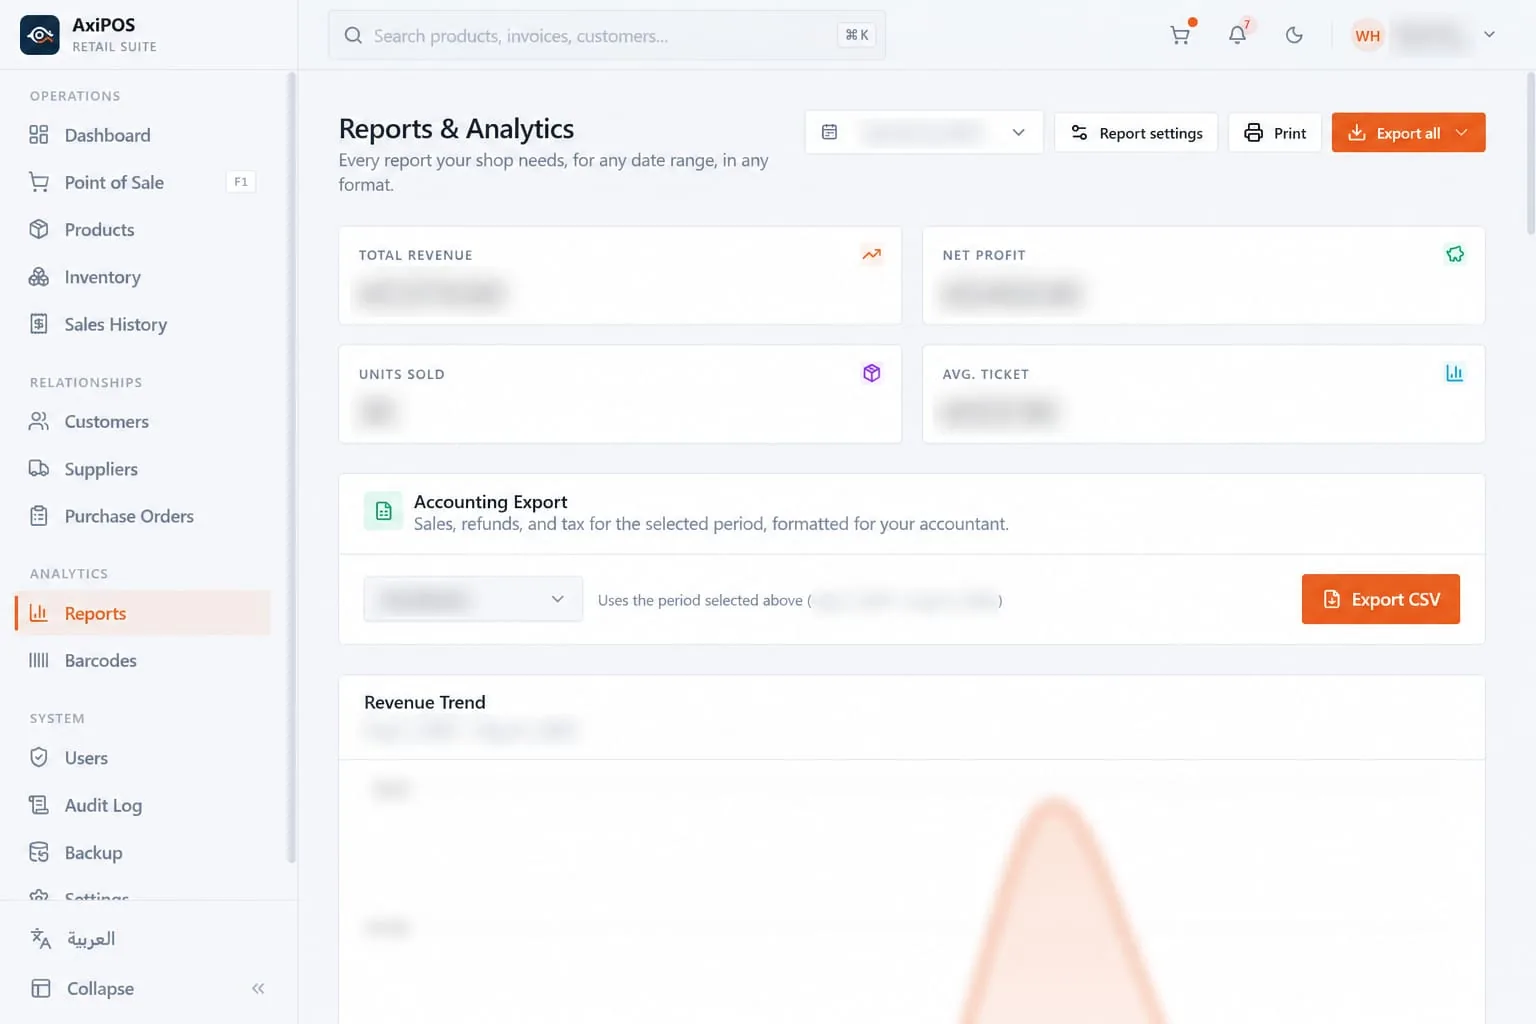Toggle dark mode moon icon

(1294, 35)
